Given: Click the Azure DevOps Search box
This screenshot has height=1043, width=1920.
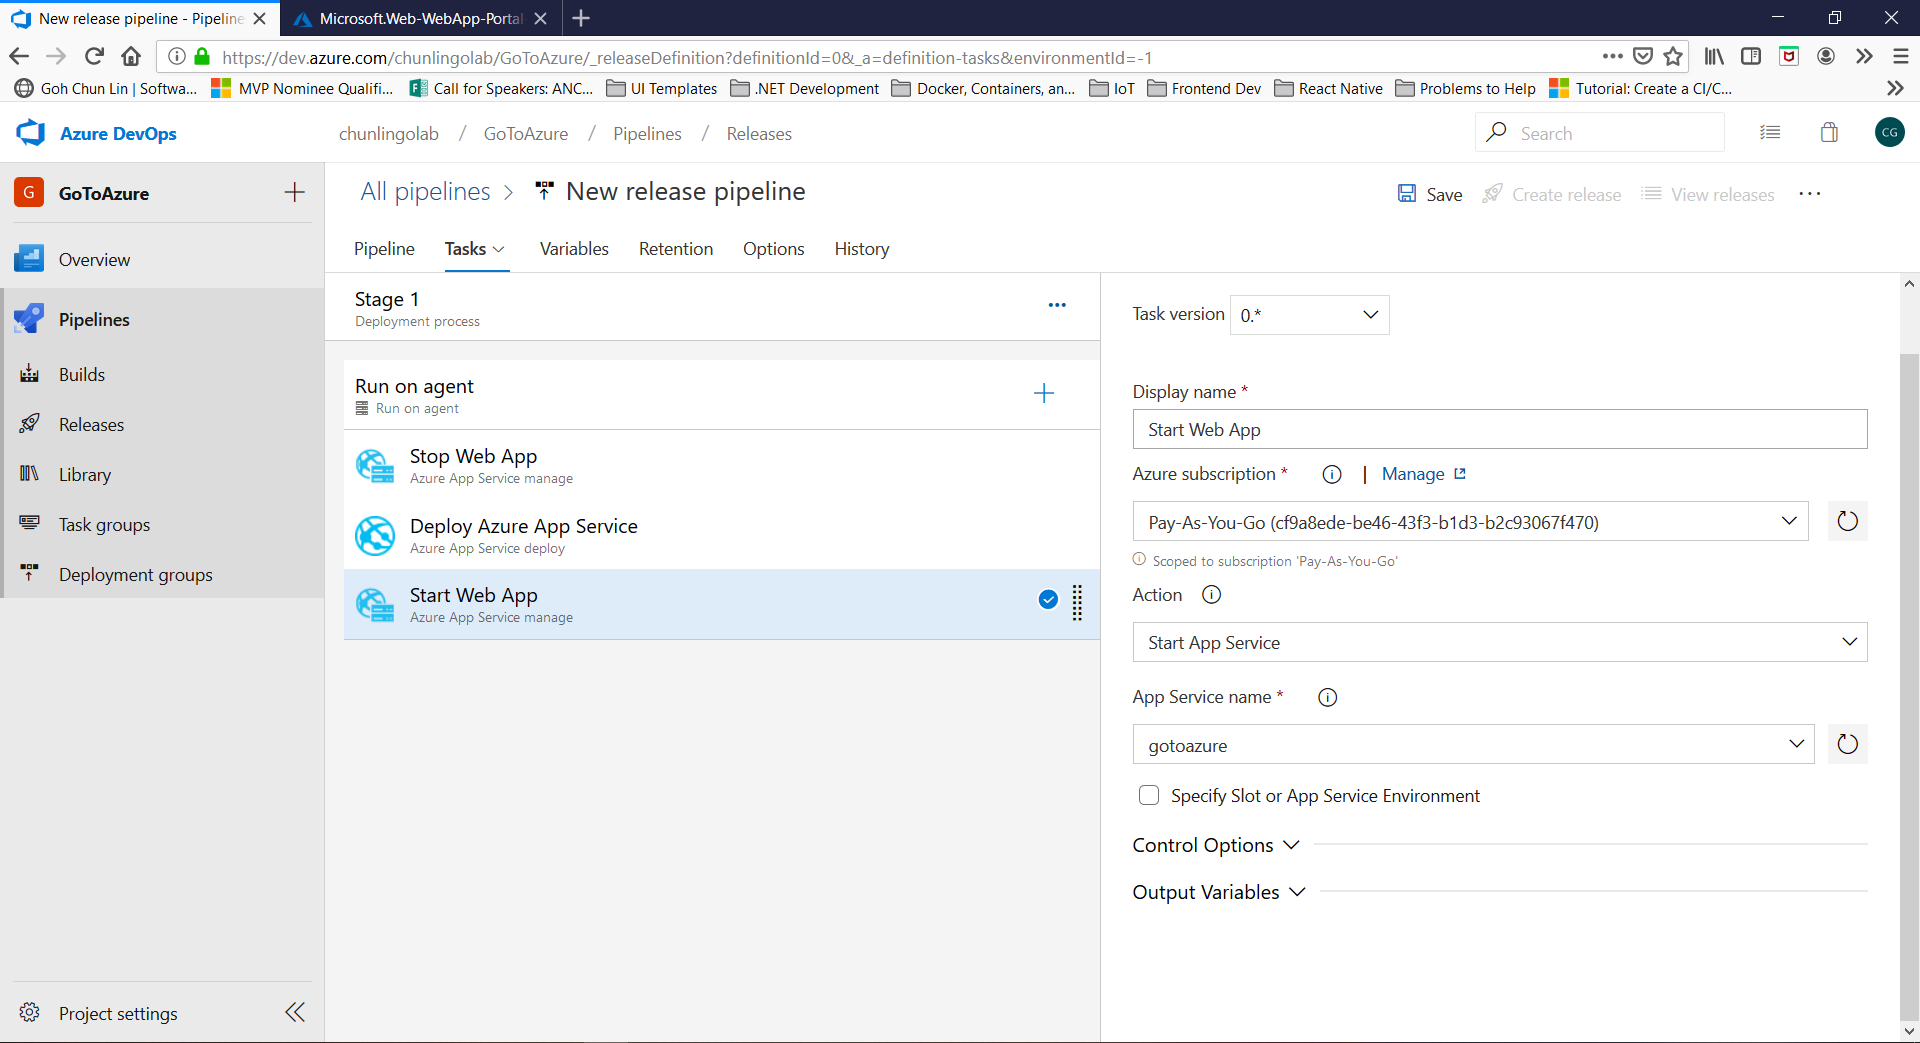Looking at the screenshot, I should coord(1600,132).
